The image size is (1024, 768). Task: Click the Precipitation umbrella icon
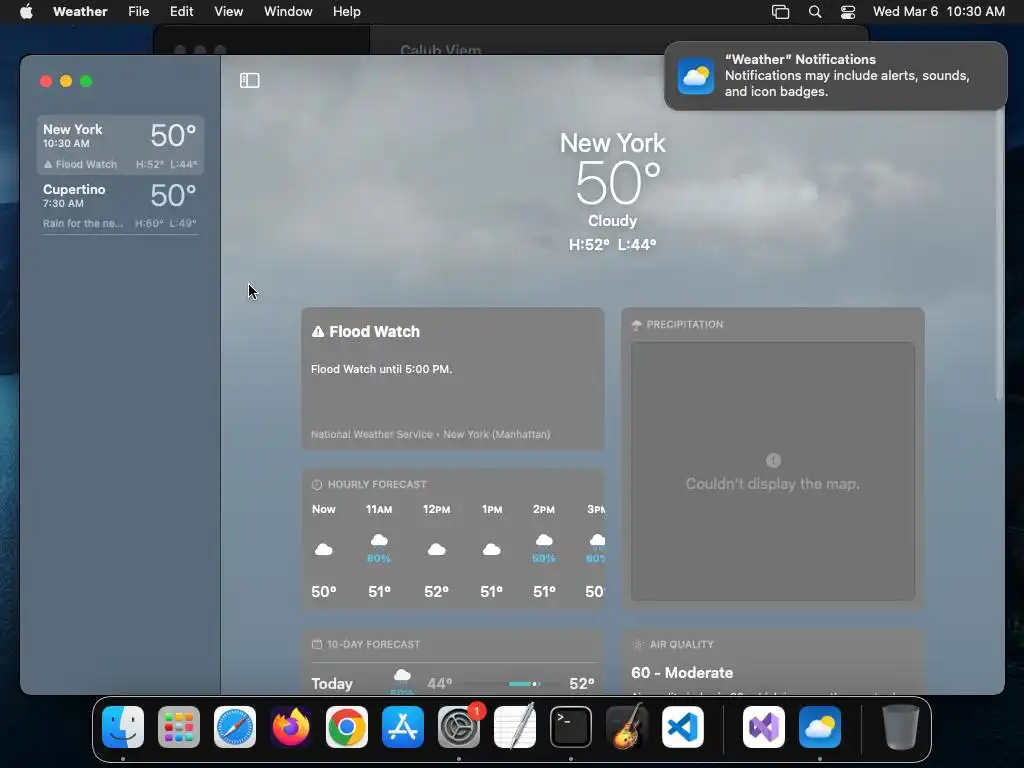point(637,325)
